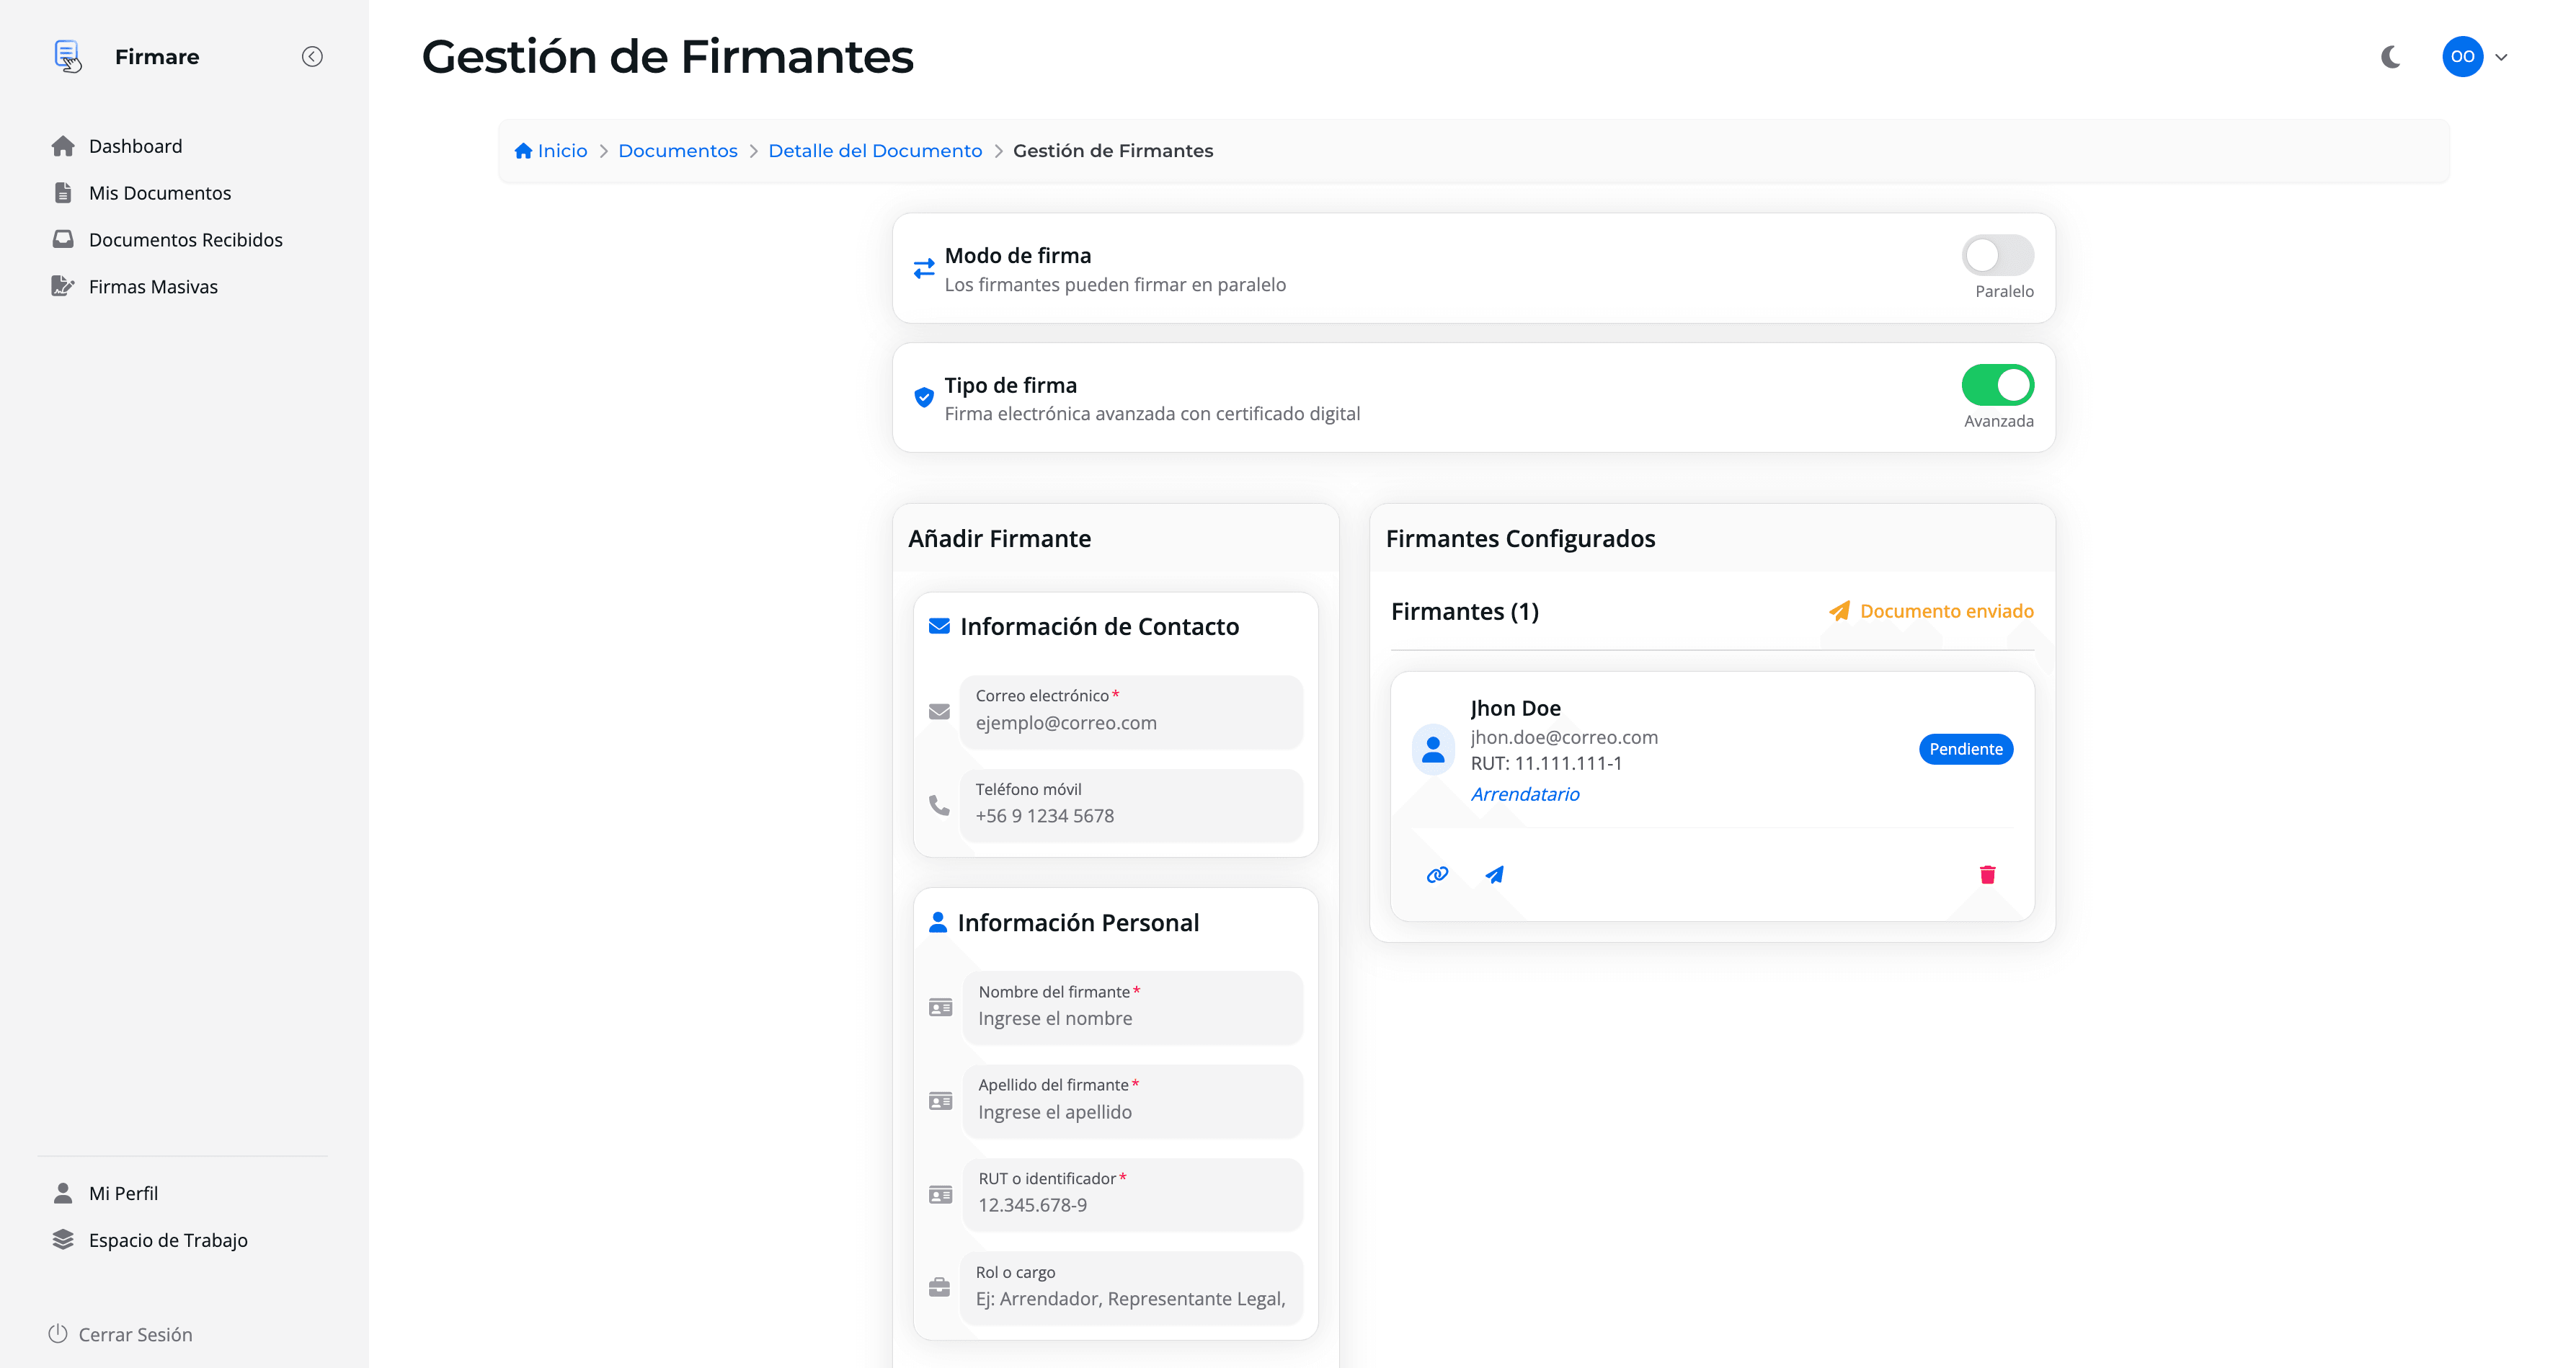2576x1368 pixels.
Task: Click the Correo electrónico input field
Action: coord(1131,712)
